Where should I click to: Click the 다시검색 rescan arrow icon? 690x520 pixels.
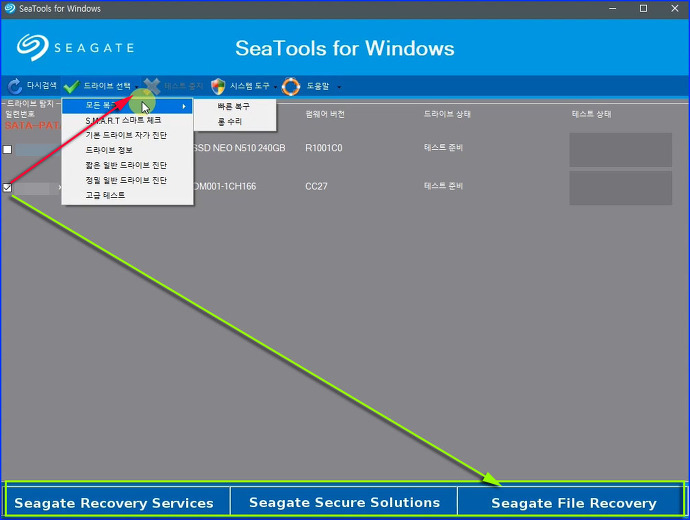pos(15,86)
